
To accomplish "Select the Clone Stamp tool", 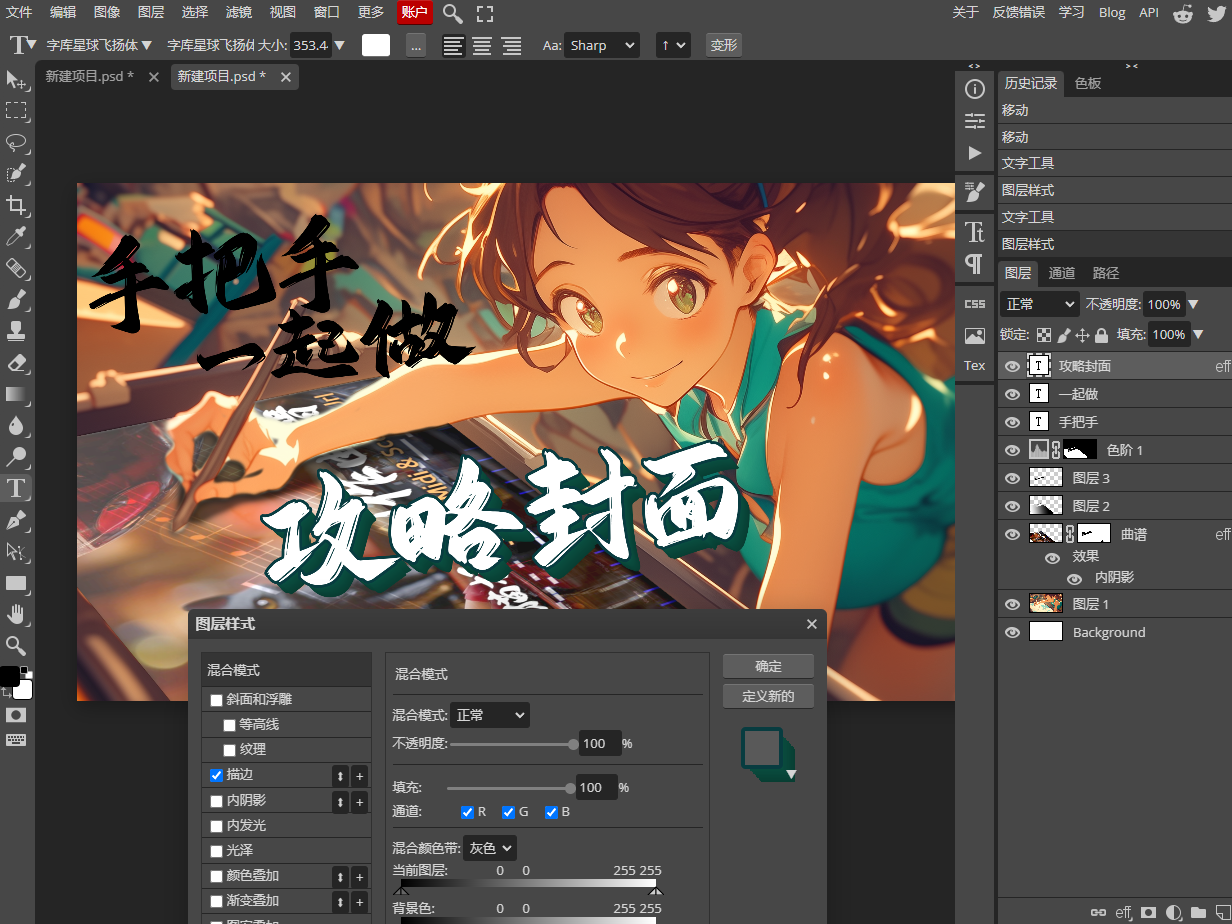I will [16, 331].
